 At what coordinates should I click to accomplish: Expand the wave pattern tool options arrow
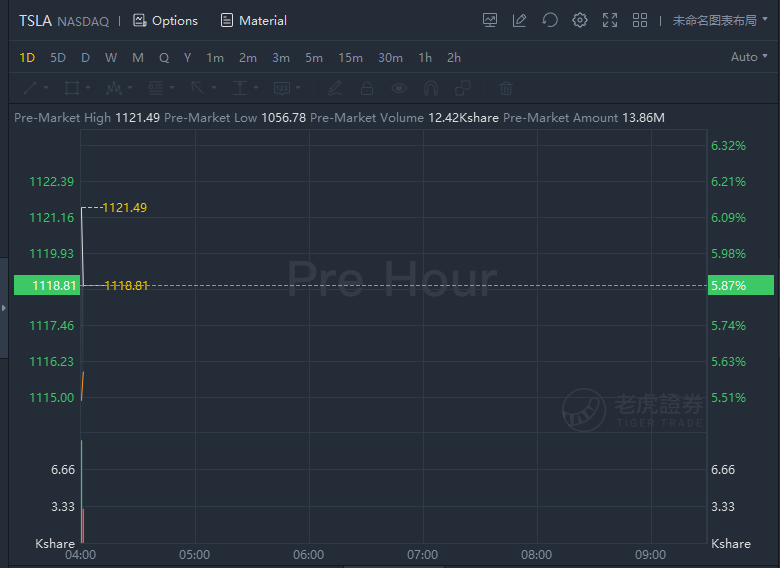click(130, 88)
